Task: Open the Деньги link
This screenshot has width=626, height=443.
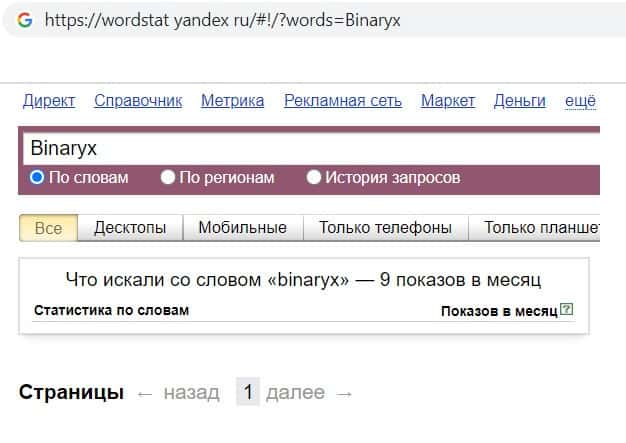Action: [x=519, y=101]
